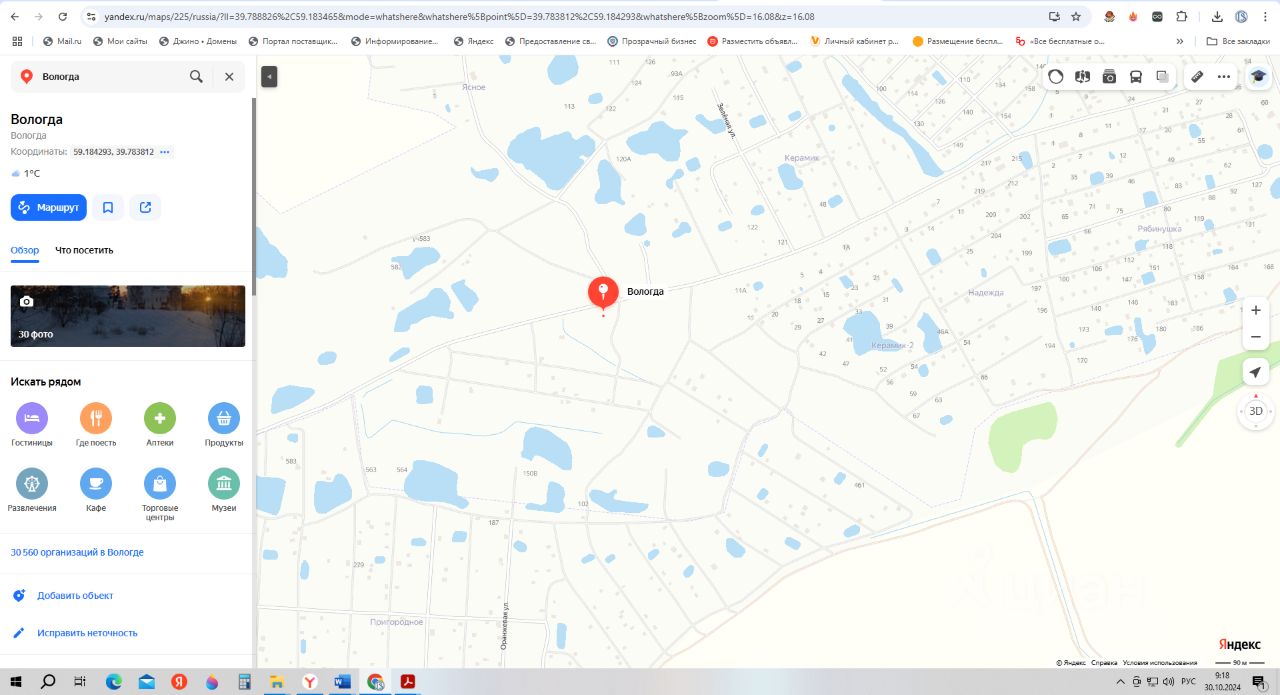Search nearby Где поесть icon
This screenshot has height=695, width=1280.
[96, 418]
